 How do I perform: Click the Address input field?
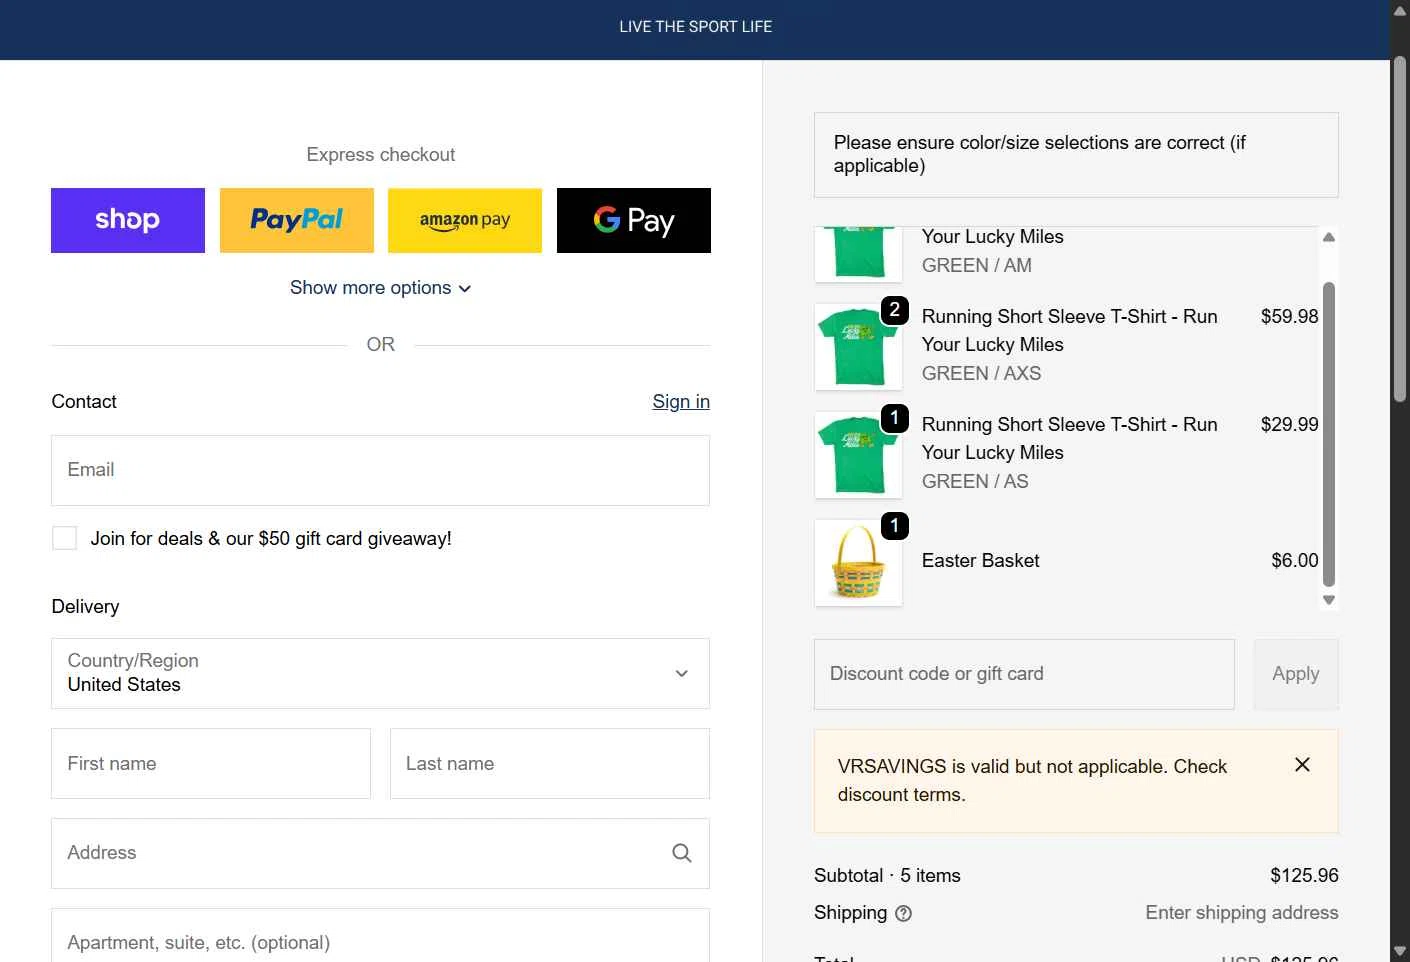coord(380,853)
